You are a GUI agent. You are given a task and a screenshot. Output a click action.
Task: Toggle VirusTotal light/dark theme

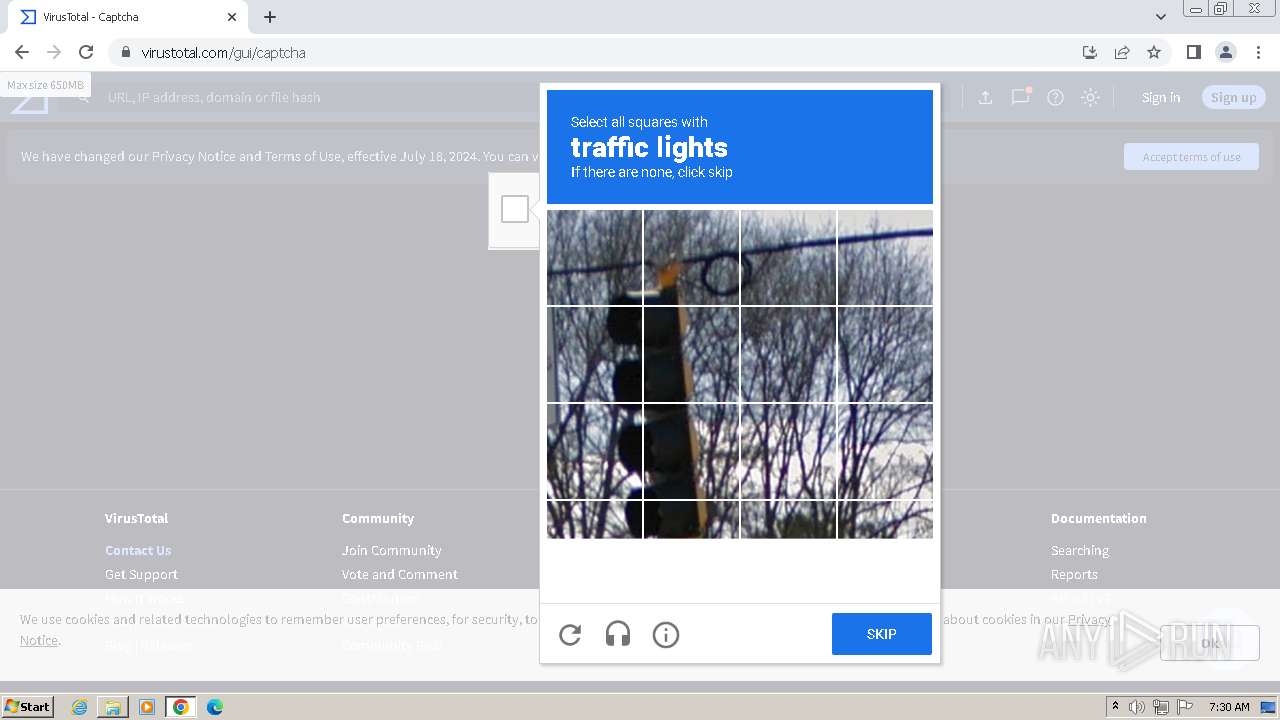1091,97
